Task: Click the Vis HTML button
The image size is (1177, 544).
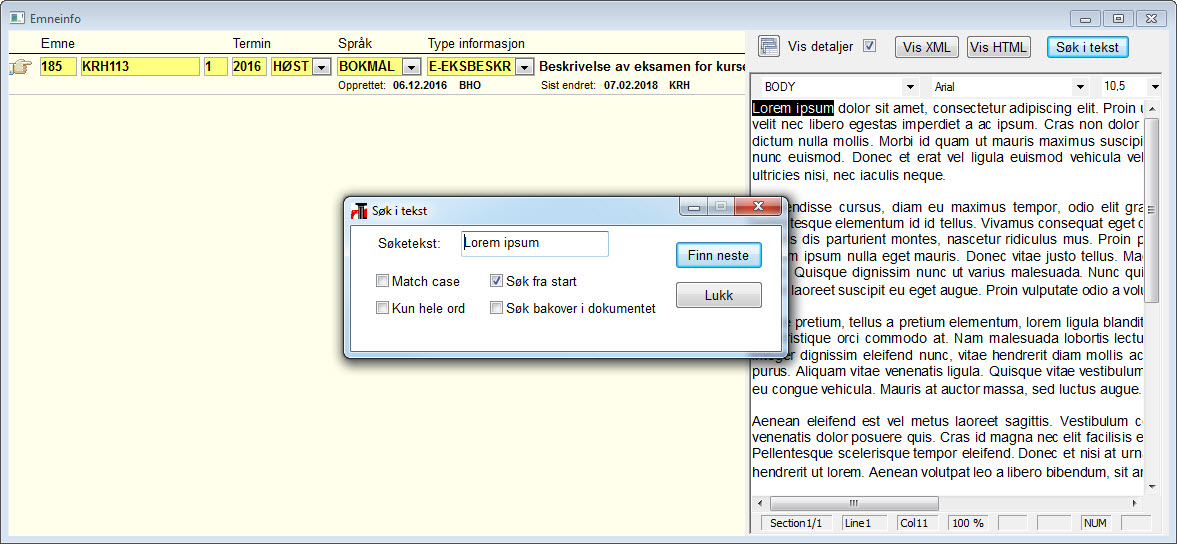Action: [998, 47]
